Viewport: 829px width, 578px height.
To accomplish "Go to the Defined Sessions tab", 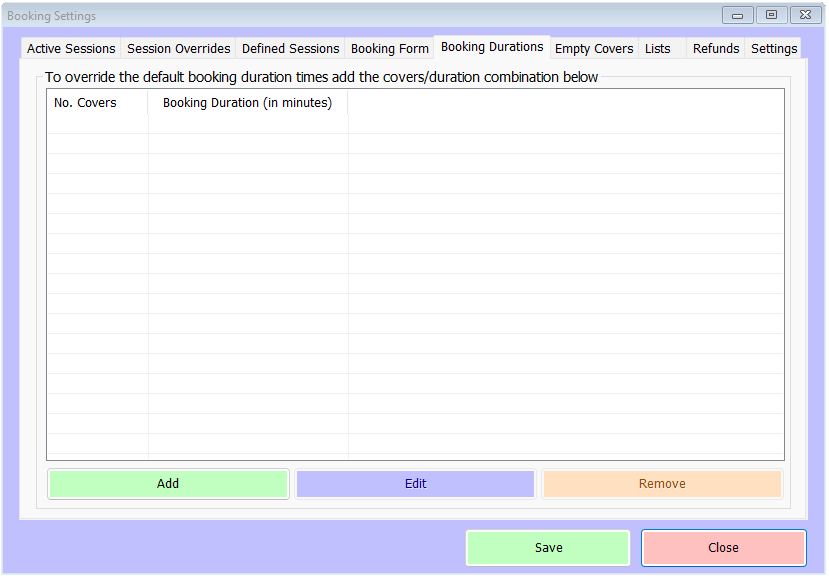I will [291, 48].
